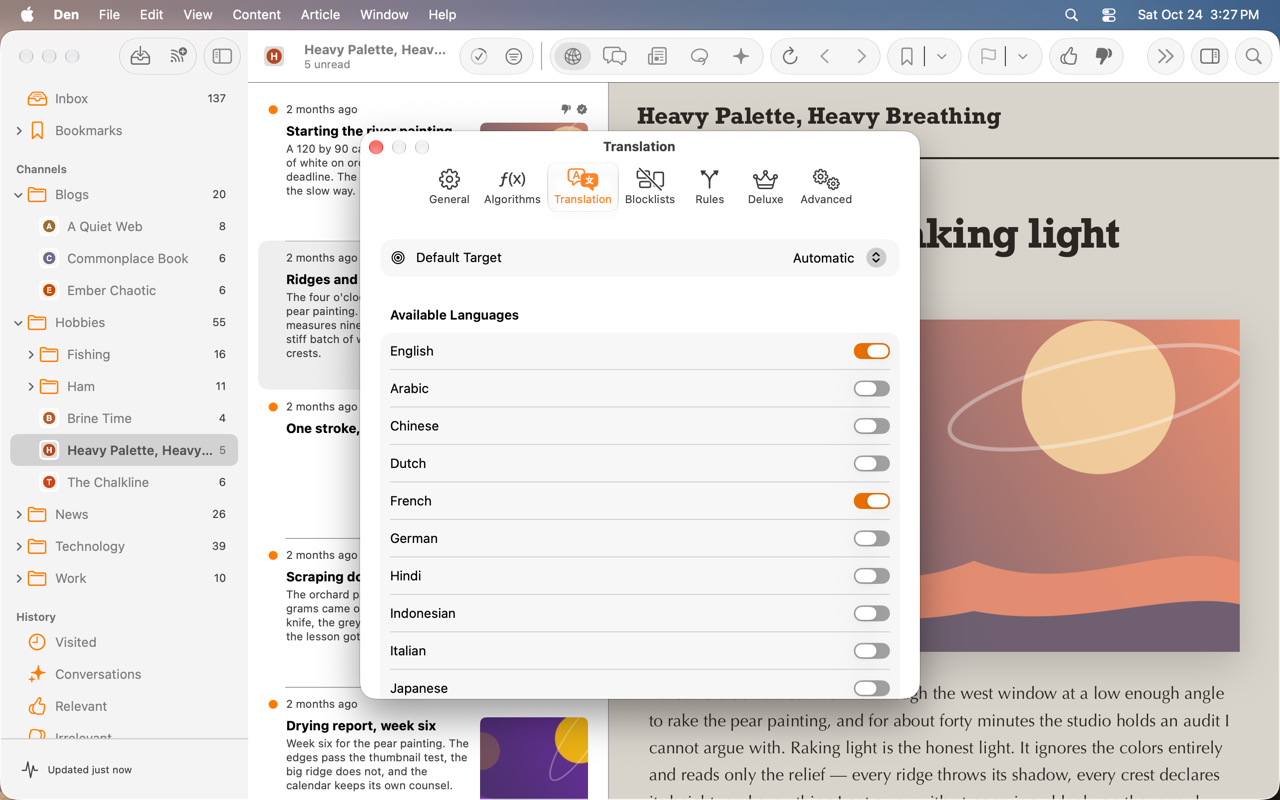Screen dimensions: 1280x800
Task: Open the bookmark options dropdown arrow
Action: click(942, 57)
